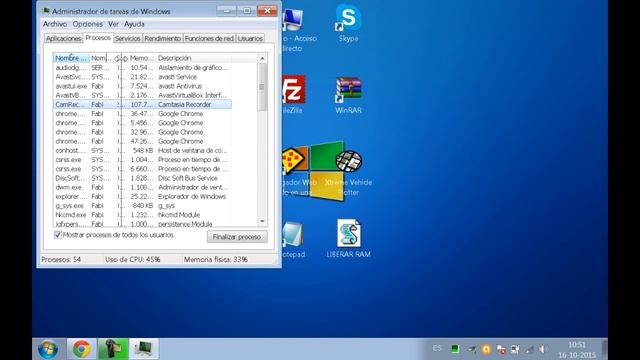Switch to the Funciones de red tab
The height and width of the screenshot is (360, 640).
209,38
